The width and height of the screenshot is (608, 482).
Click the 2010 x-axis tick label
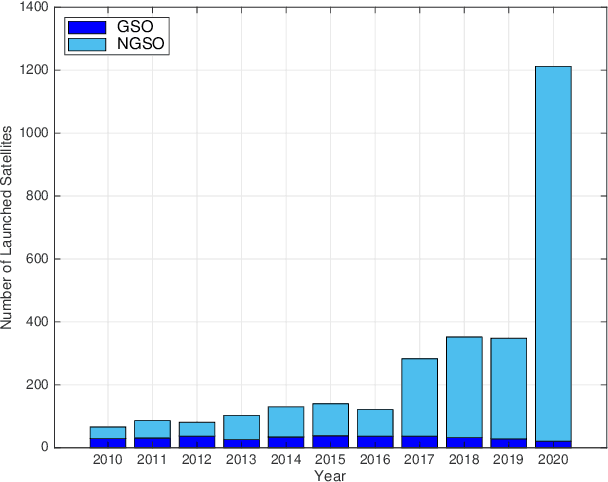(x=108, y=460)
